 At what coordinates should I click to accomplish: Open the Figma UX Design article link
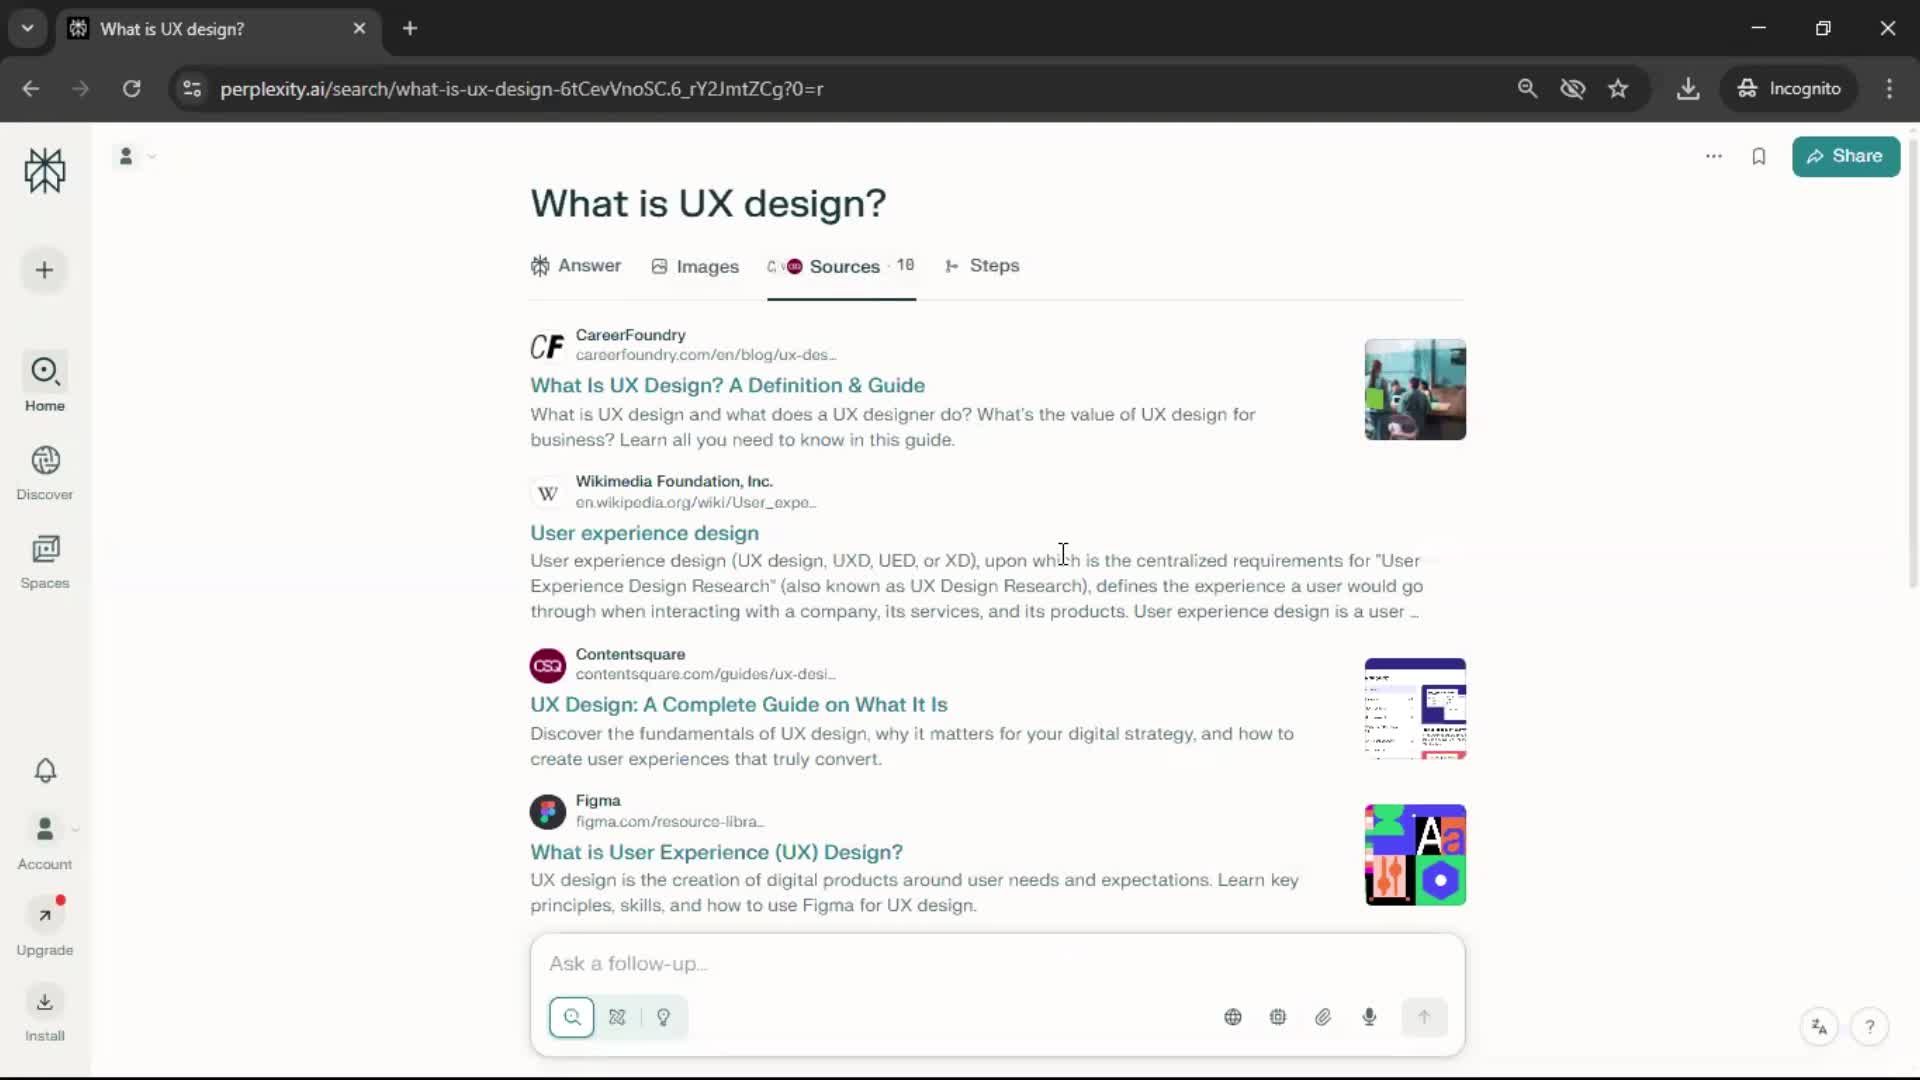point(716,852)
